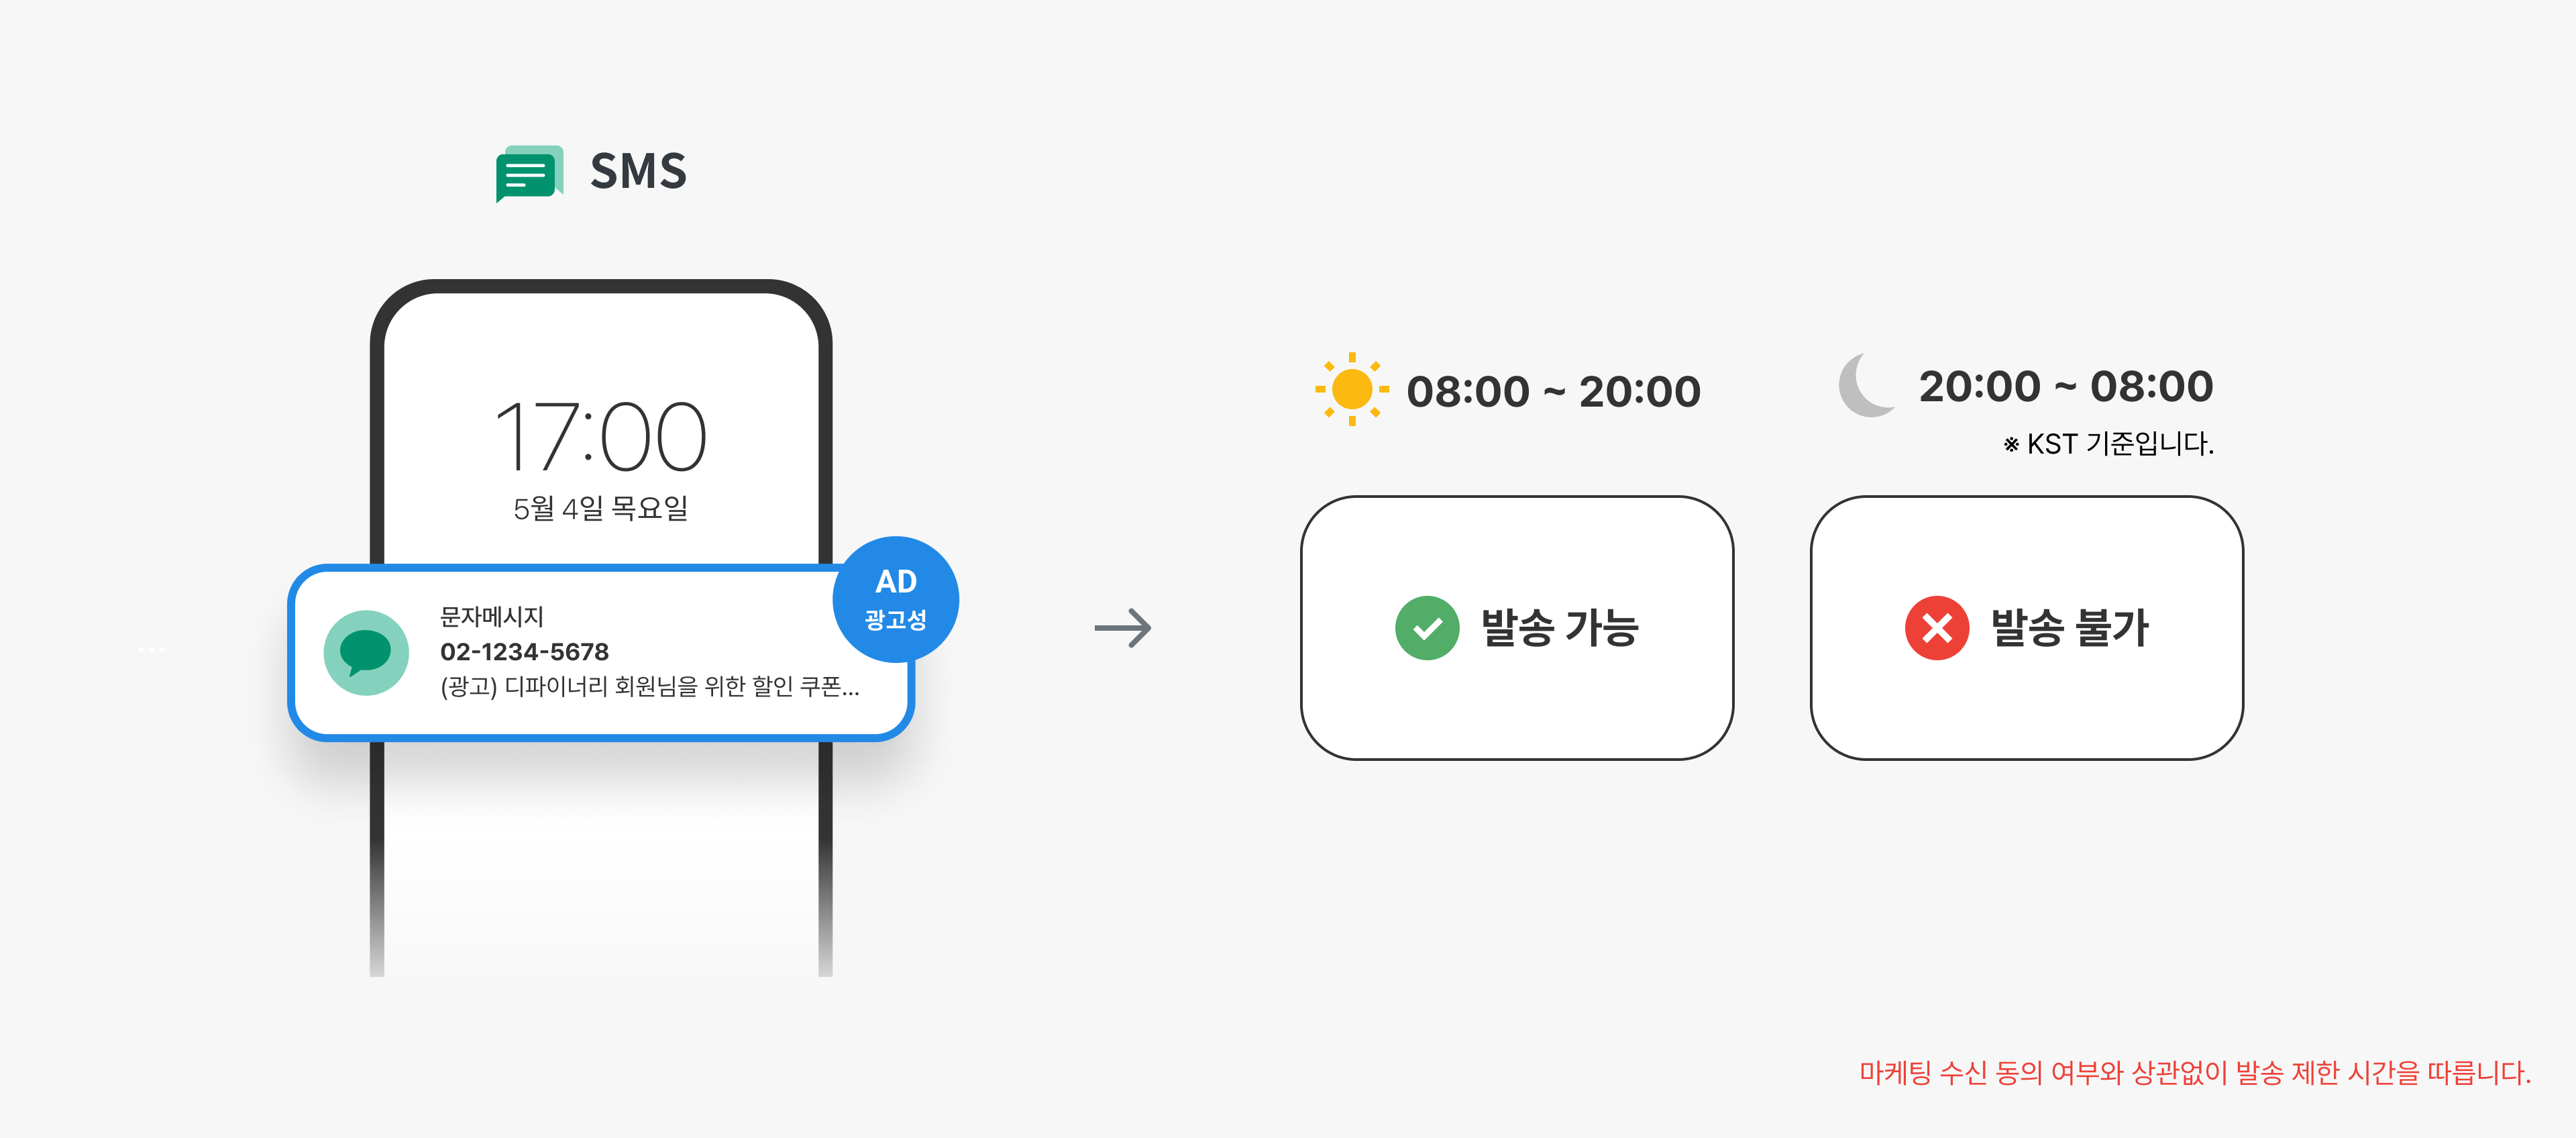The height and width of the screenshot is (1138, 2576).
Task: Open the (광고) 디파이너리 message preview
Action: click(x=649, y=686)
